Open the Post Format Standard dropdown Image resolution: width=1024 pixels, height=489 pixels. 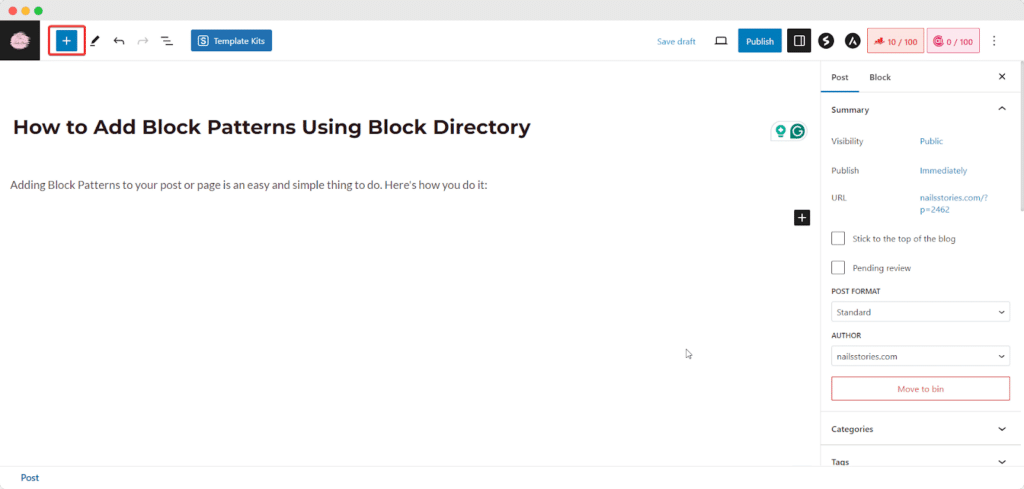(920, 312)
